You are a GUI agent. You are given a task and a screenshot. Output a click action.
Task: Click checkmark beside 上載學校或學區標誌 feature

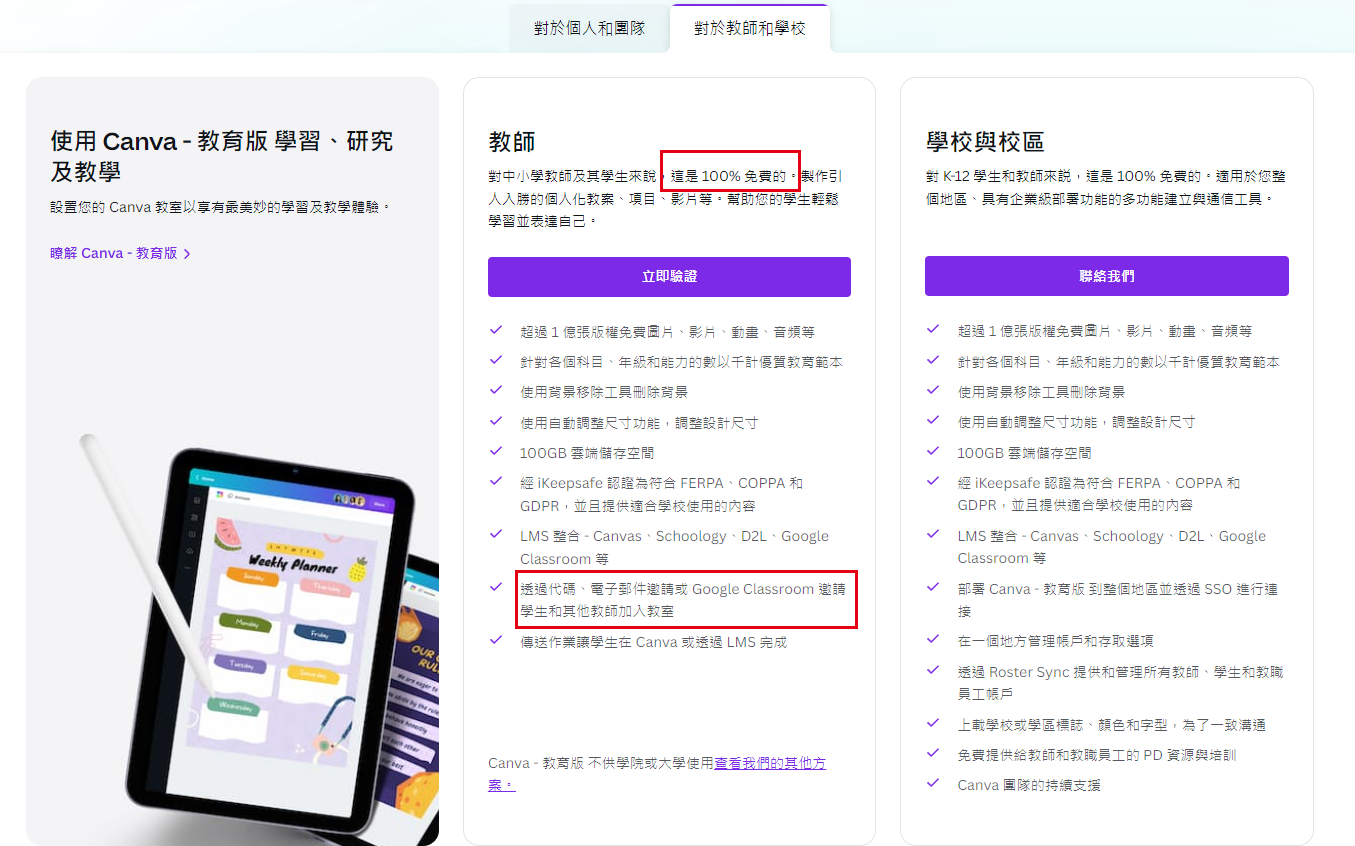pos(933,723)
